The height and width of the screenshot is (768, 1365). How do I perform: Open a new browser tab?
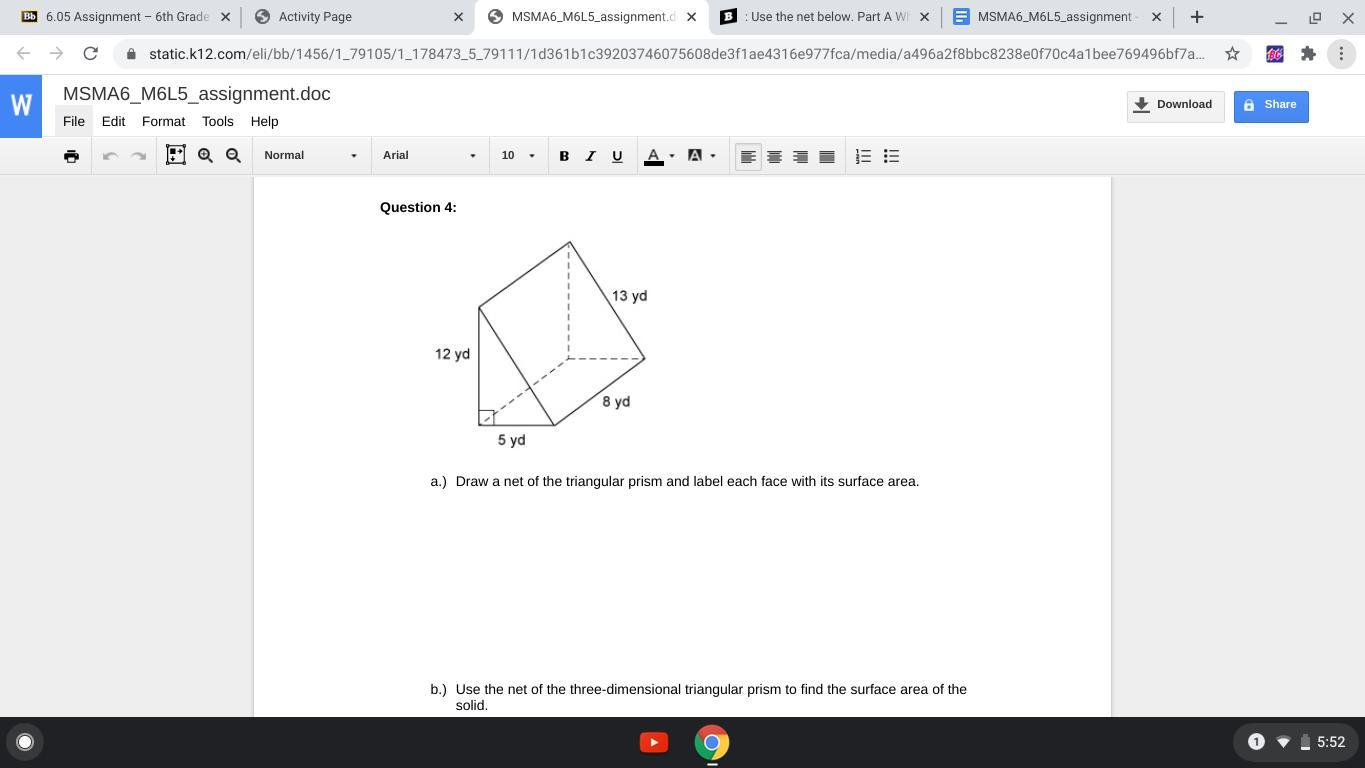pos(1196,17)
